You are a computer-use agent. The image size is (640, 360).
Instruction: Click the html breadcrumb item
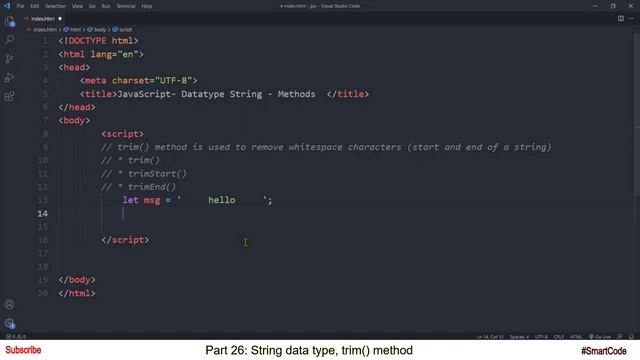[x=72, y=30]
